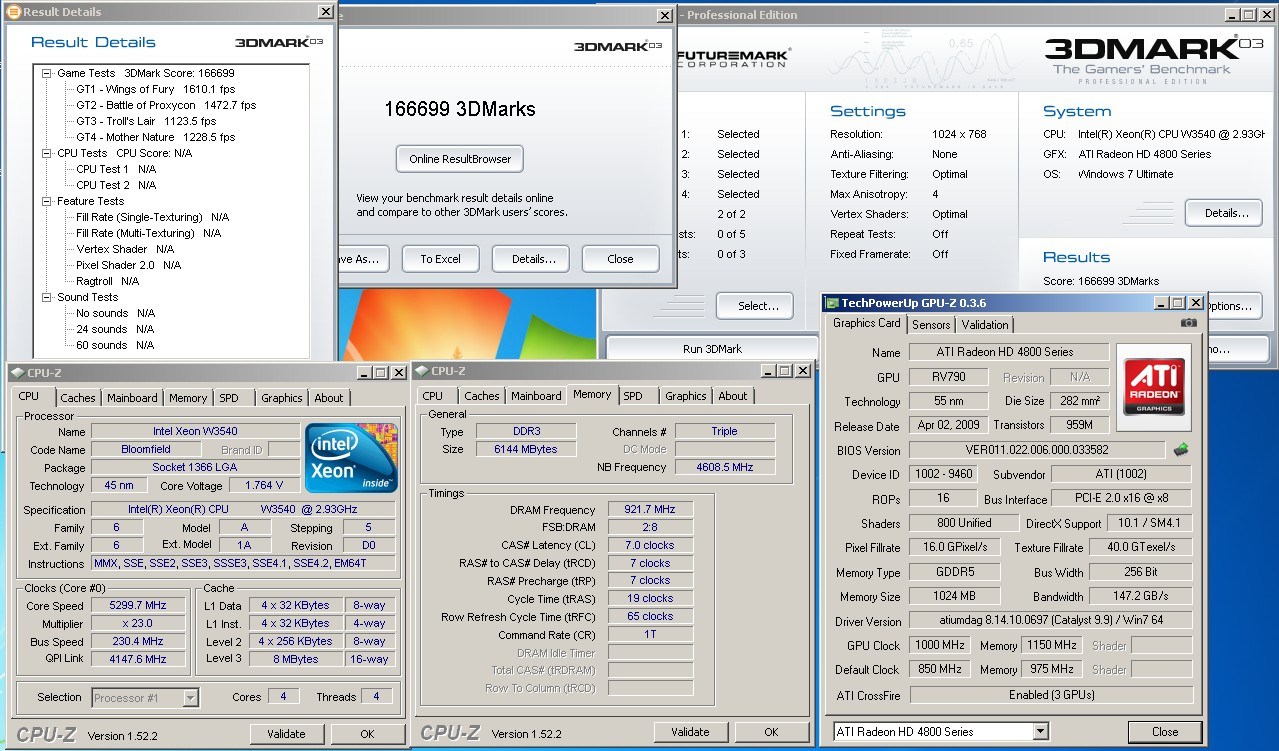Open the Processor #1 selection dropdown
Viewport: 1279px width, 751px height.
tap(190, 698)
